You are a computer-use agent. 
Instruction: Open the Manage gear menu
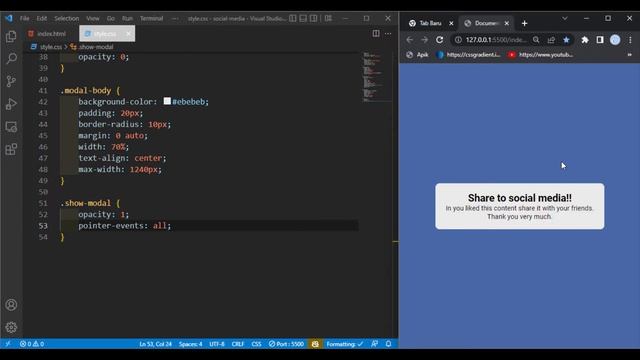[11, 327]
